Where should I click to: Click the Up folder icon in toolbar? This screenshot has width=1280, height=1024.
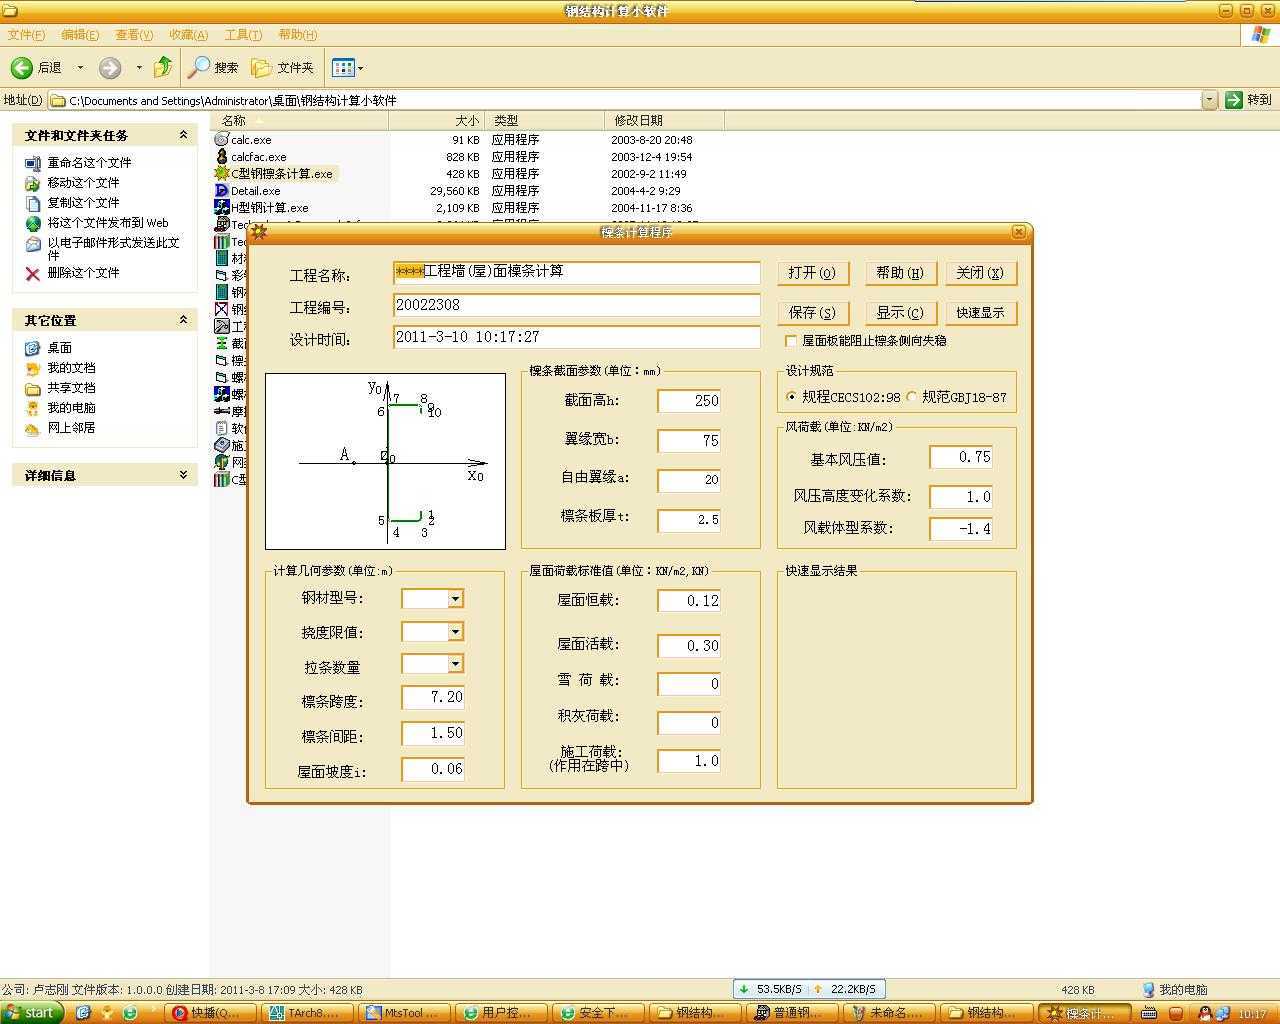click(x=163, y=67)
